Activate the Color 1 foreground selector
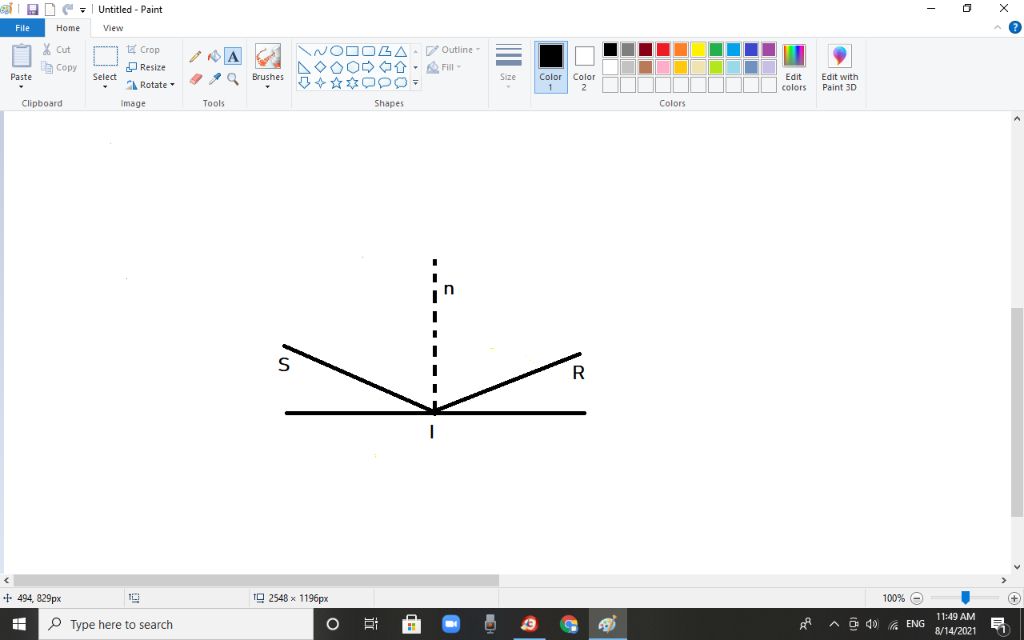Image resolution: width=1024 pixels, height=640 pixels. (551, 67)
